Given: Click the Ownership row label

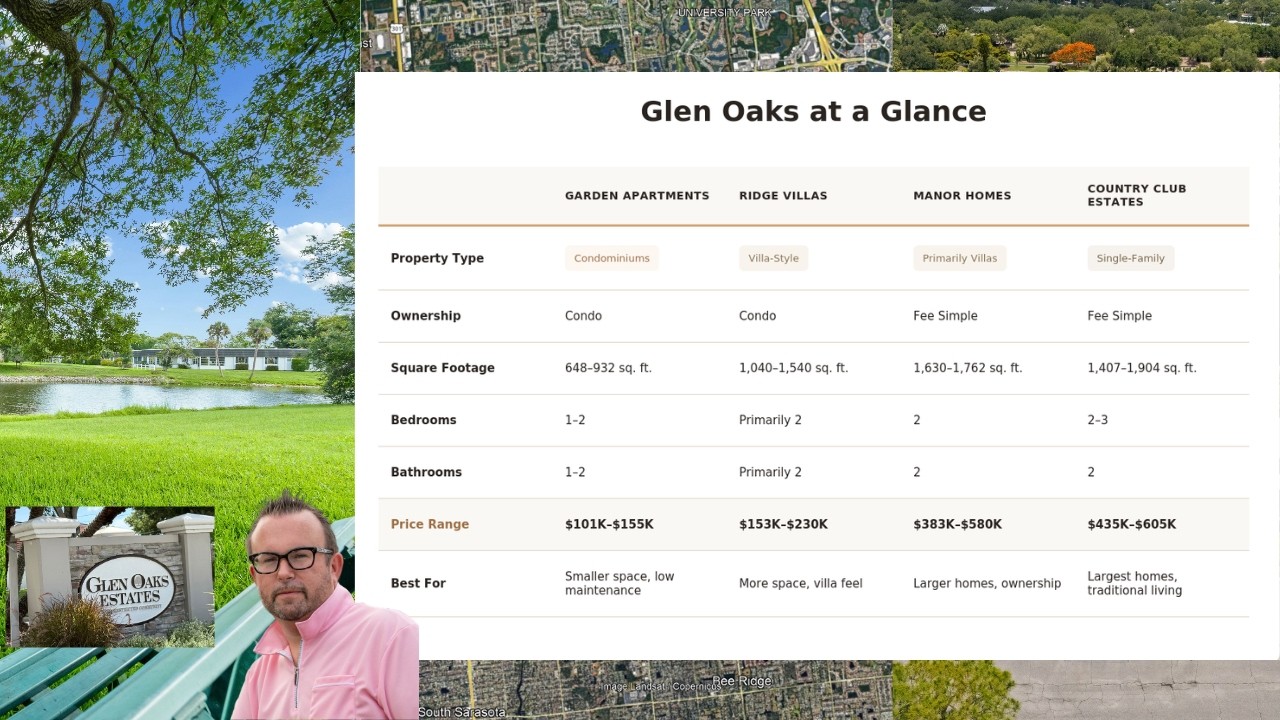Looking at the screenshot, I should click(x=426, y=316).
